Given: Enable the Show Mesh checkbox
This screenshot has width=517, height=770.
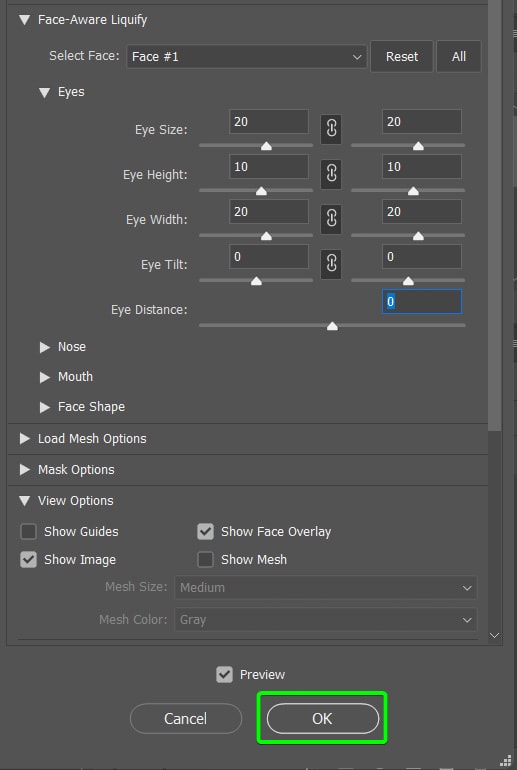Looking at the screenshot, I should click(205, 559).
